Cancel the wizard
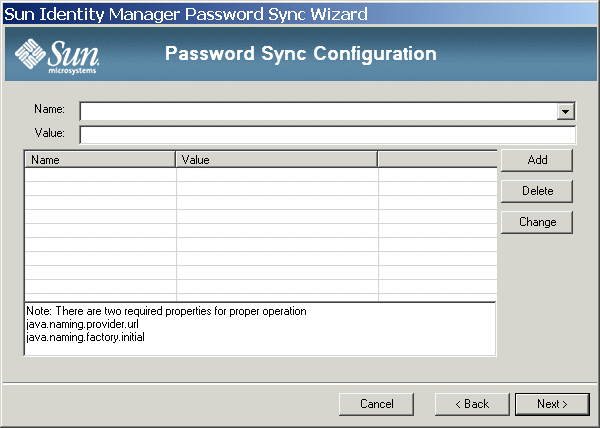600x428 pixels. [376, 404]
